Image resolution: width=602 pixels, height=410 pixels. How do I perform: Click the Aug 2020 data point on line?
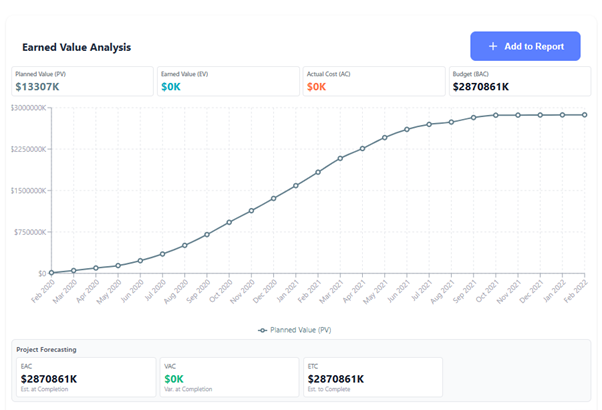coord(185,245)
